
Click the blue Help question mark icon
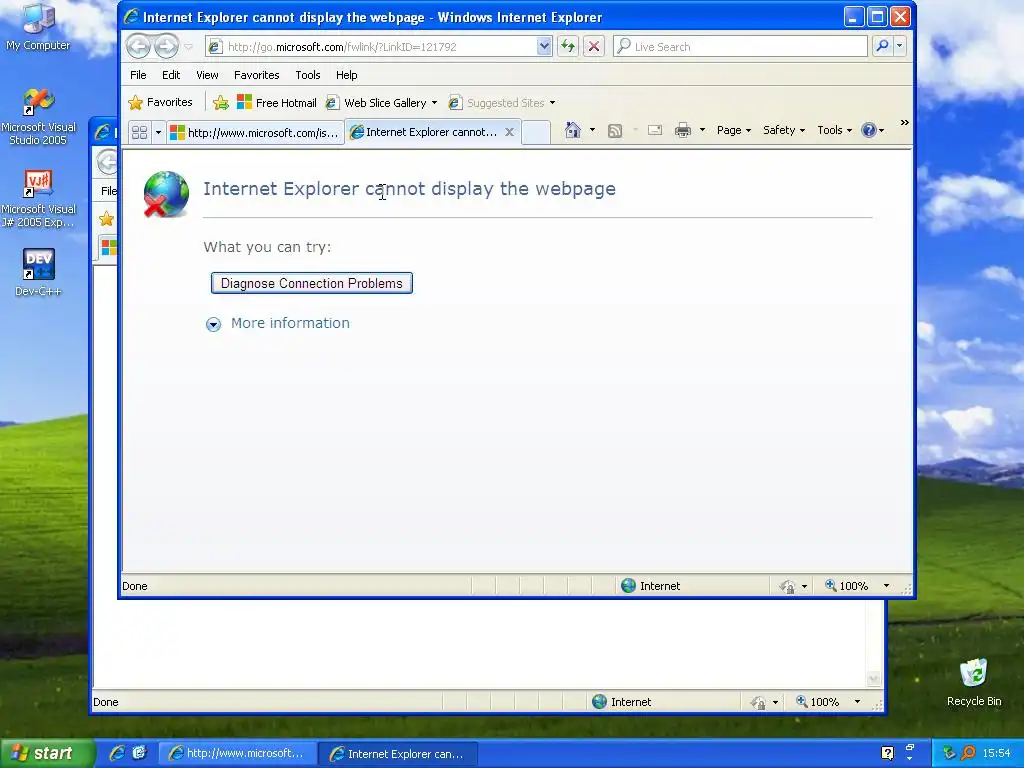pos(869,130)
